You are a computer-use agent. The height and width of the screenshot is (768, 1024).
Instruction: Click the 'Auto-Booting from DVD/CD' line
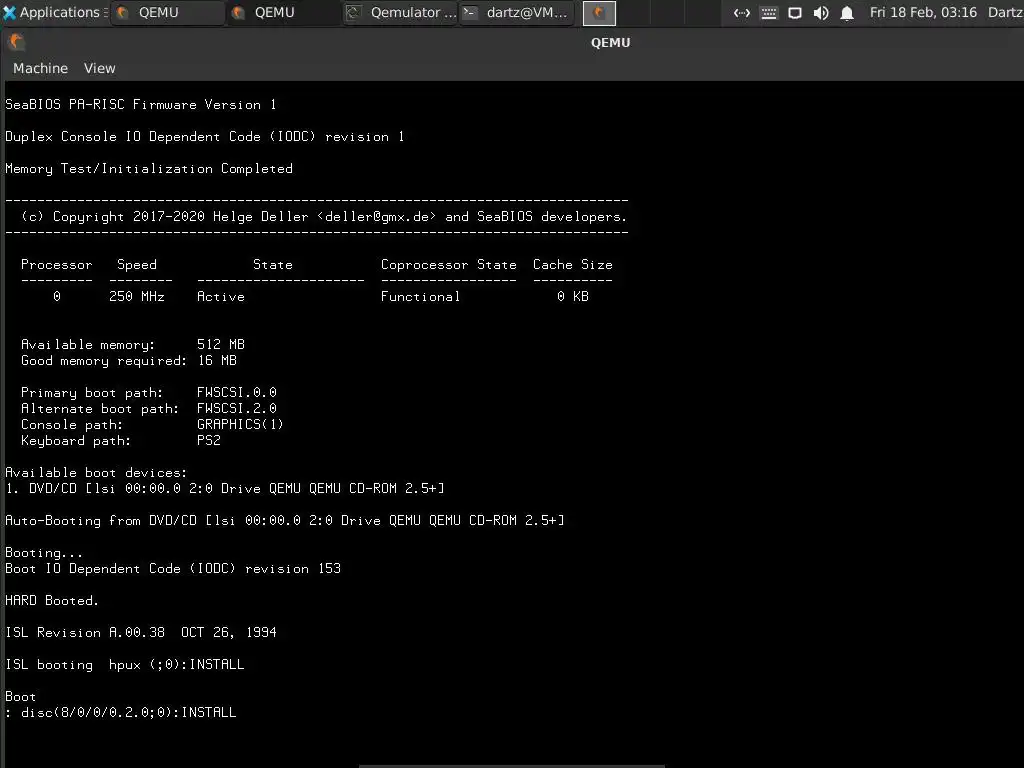285,520
